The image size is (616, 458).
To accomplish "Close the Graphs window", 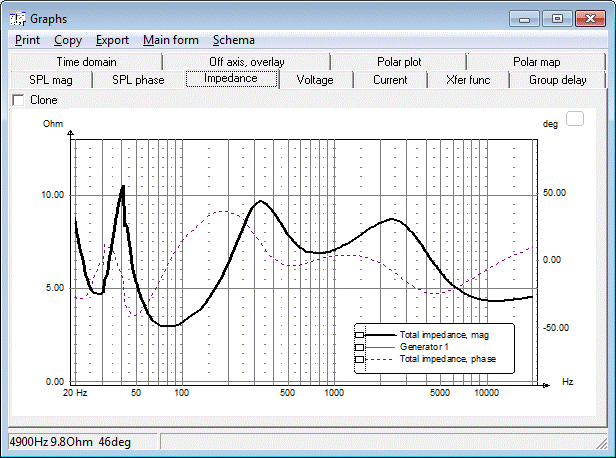I will coord(590,18).
